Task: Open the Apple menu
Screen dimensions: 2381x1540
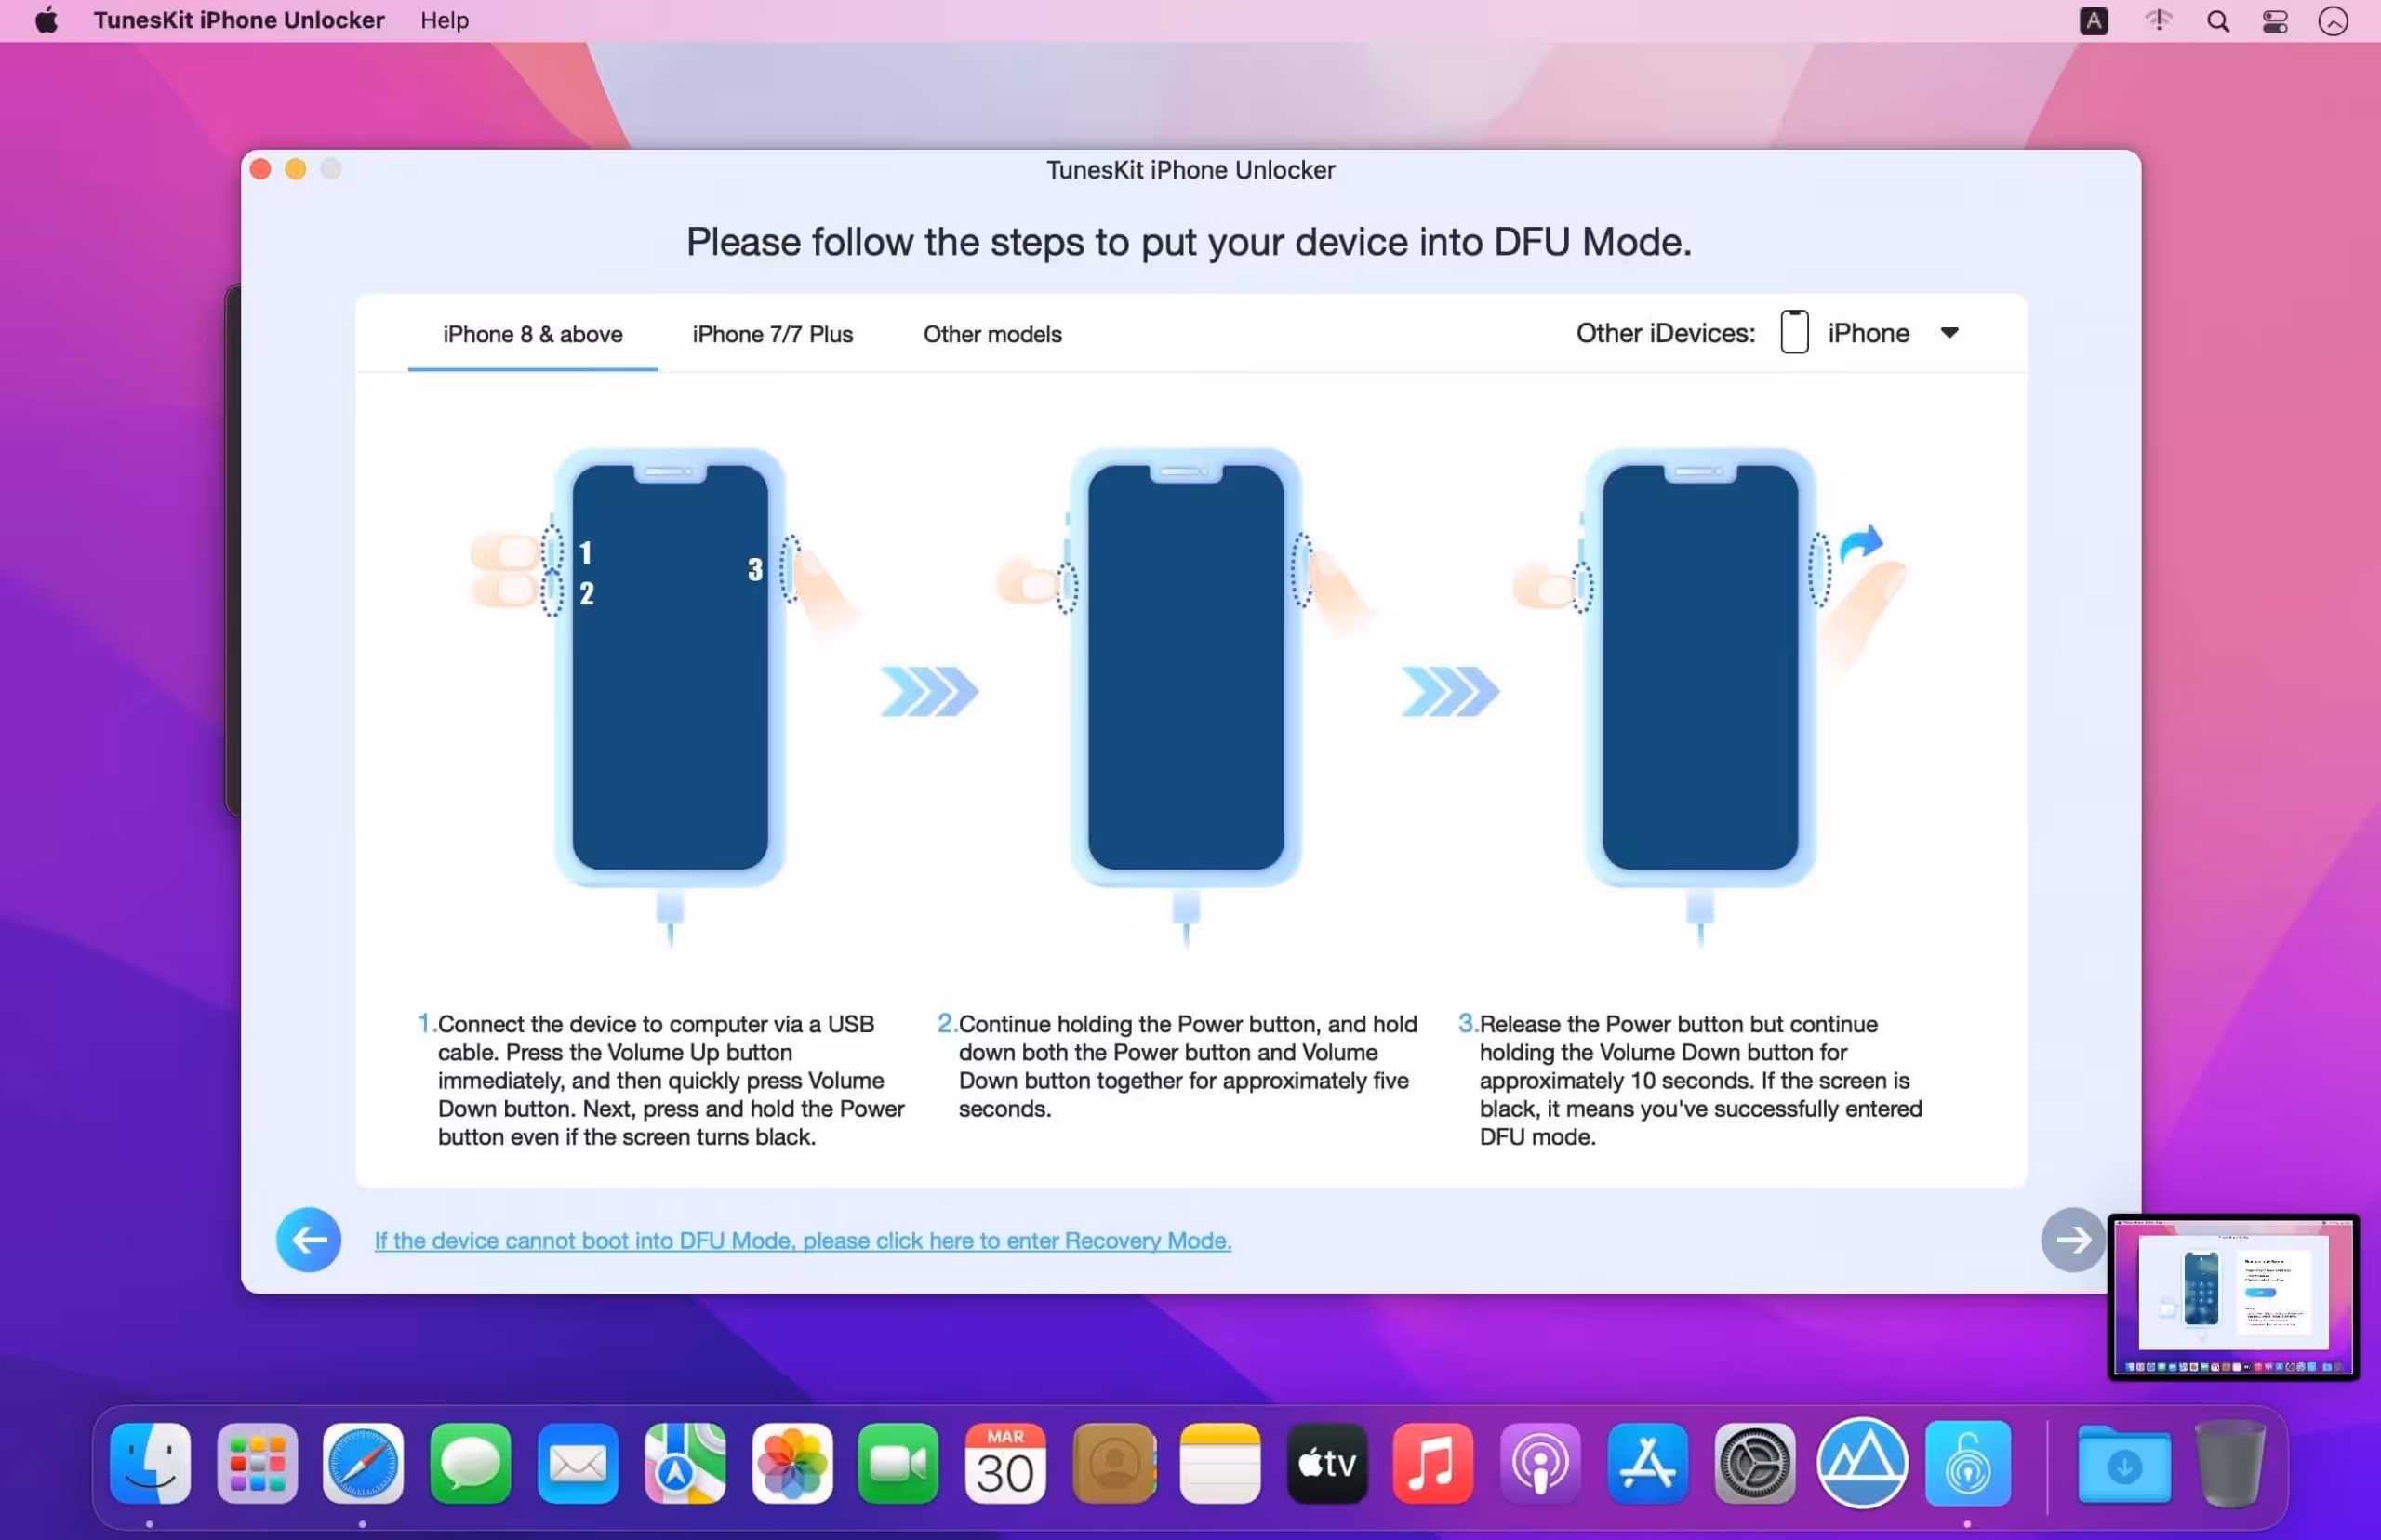Action: coord(46,20)
